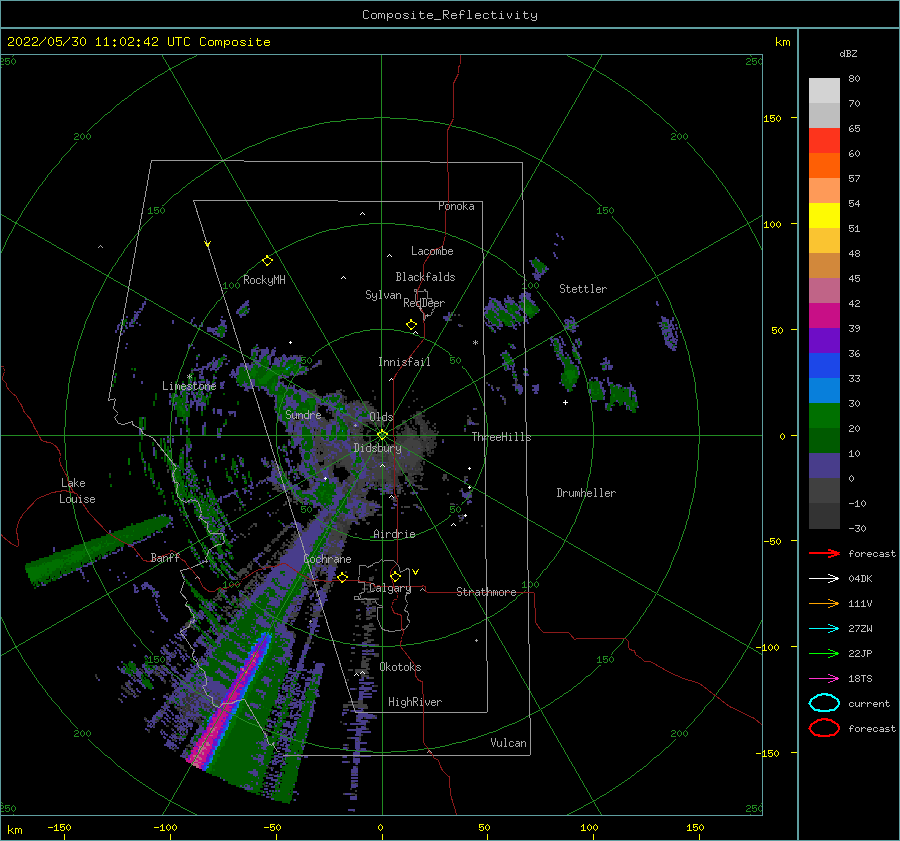
Task: Click the Cochrane label
Action: (327, 559)
